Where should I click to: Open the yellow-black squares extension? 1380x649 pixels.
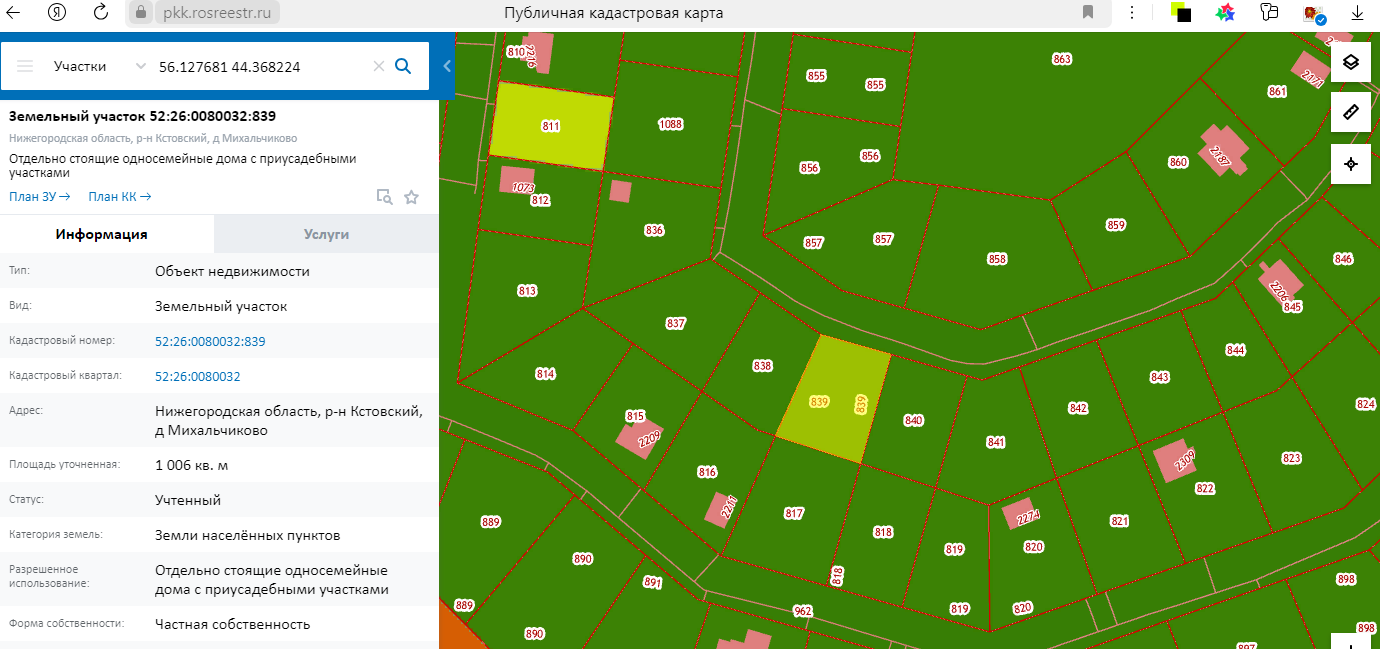(1181, 13)
